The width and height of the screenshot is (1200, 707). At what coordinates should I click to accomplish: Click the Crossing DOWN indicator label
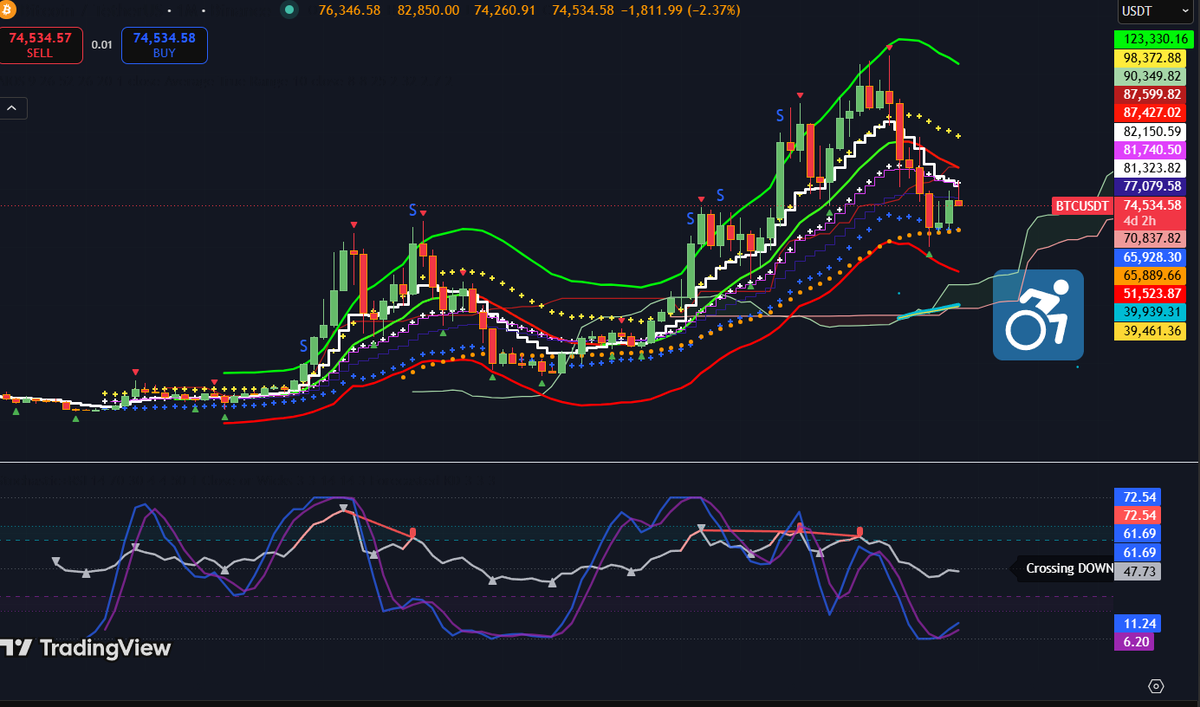click(1065, 569)
